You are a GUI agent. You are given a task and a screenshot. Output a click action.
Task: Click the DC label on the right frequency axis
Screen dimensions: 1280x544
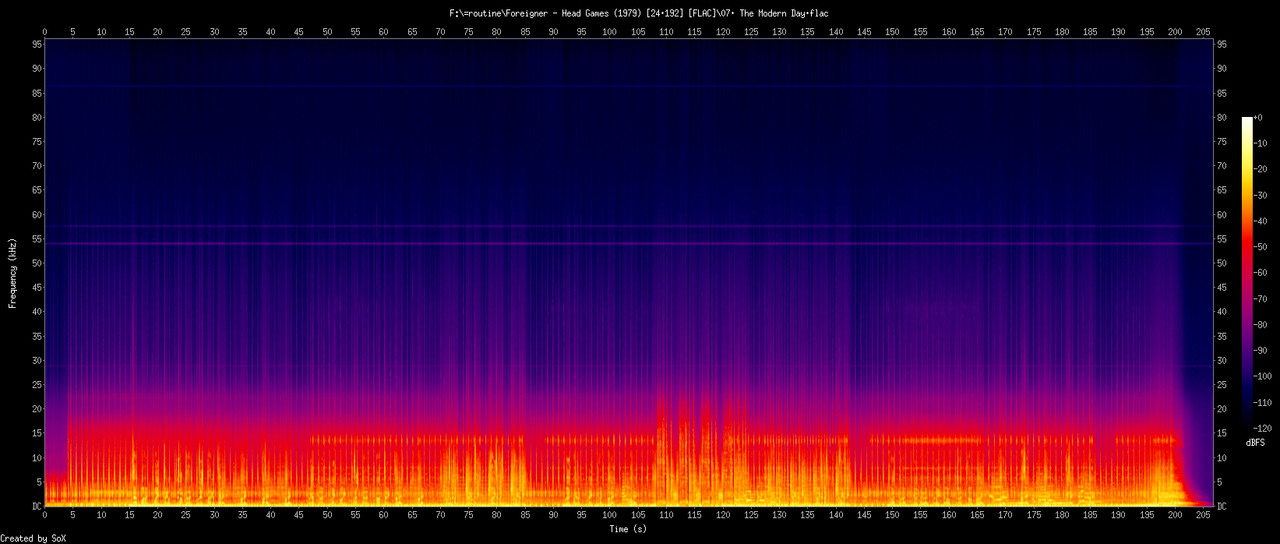tap(1221, 507)
